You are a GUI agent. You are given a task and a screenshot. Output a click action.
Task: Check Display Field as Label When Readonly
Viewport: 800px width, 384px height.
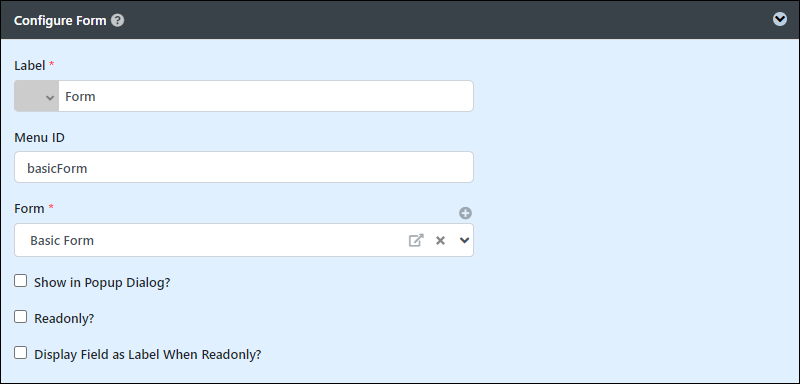(x=20, y=352)
